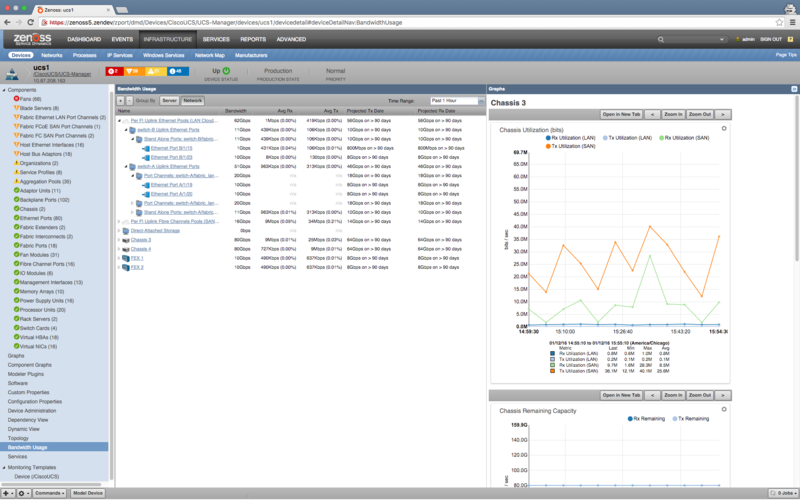
Task: Click the browser address bar
Action: [x=411, y=22]
